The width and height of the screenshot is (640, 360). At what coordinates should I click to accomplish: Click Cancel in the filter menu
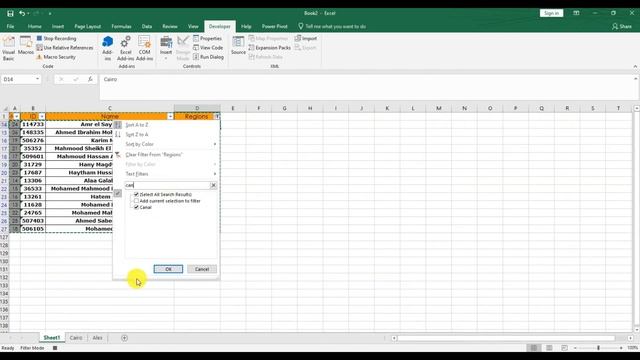(x=202, y=269)
